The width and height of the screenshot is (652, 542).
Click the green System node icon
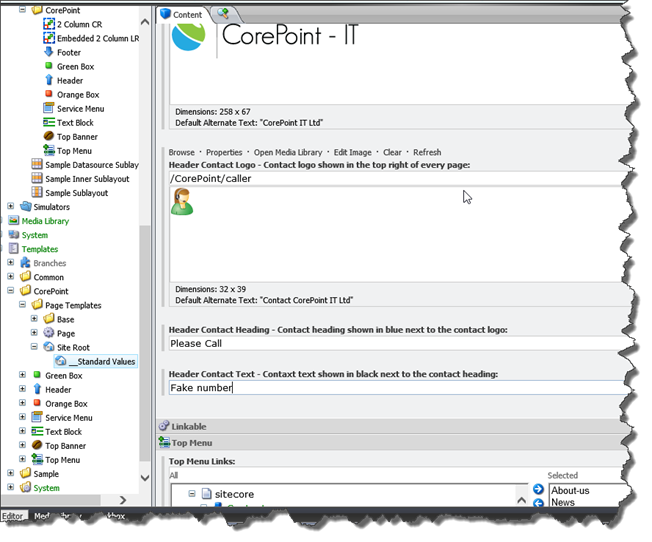click(14, 235)
